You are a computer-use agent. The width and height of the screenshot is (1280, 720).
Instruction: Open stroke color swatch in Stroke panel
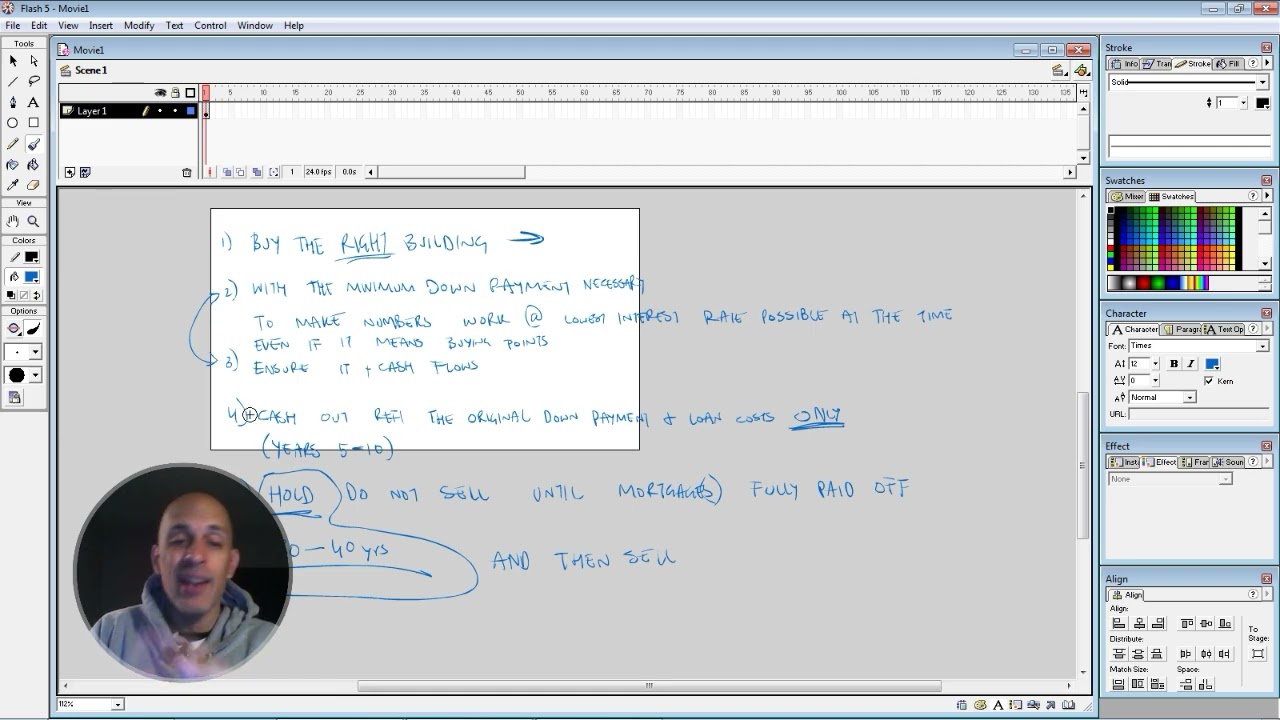pos(1263,103)
